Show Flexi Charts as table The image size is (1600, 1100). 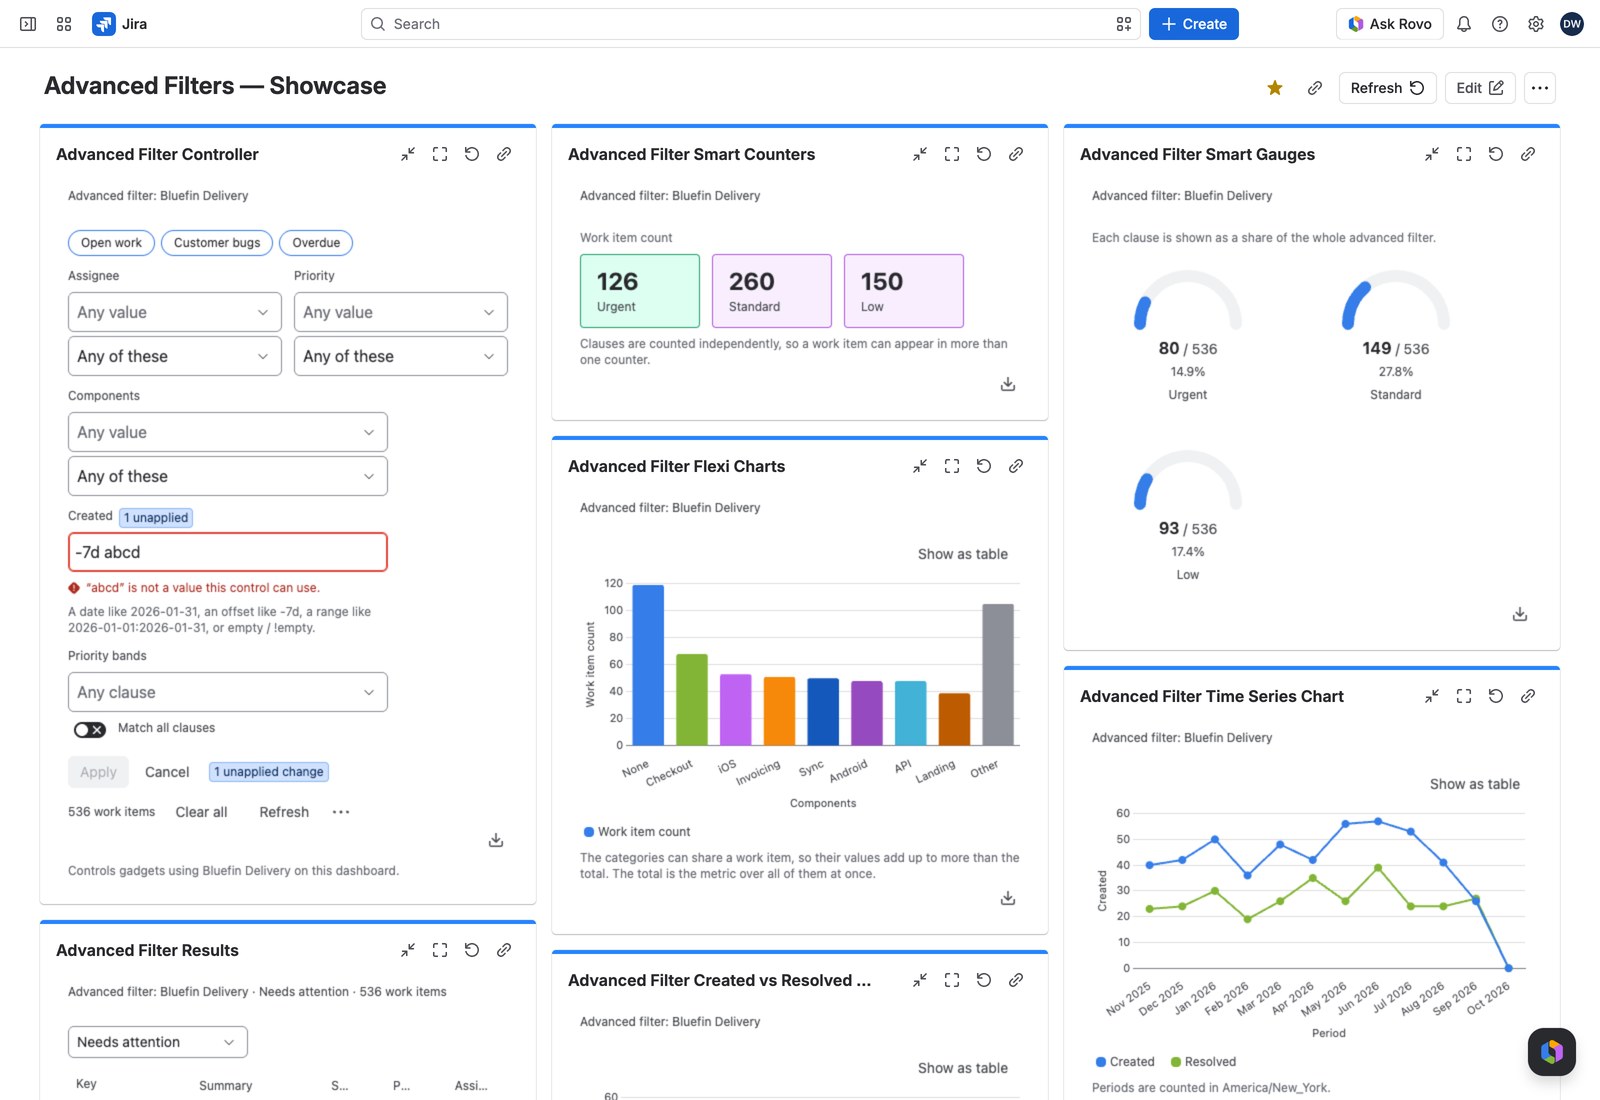[x=963, y=554]
